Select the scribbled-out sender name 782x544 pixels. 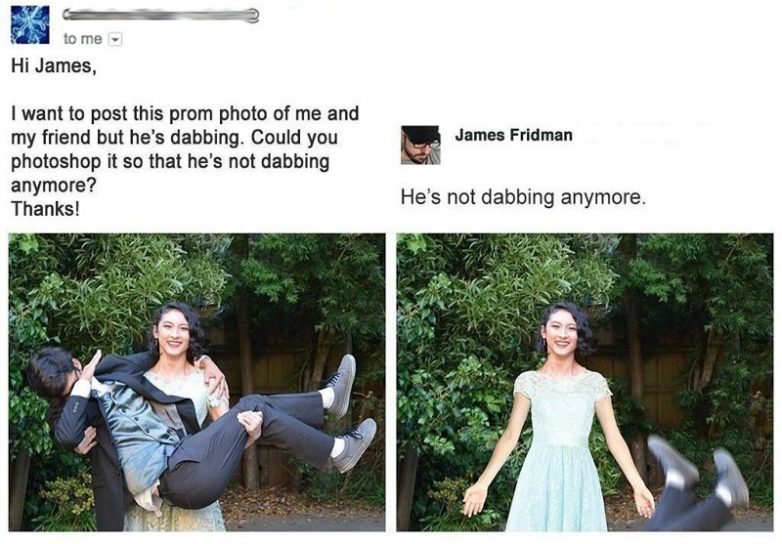tap(161, 15)
